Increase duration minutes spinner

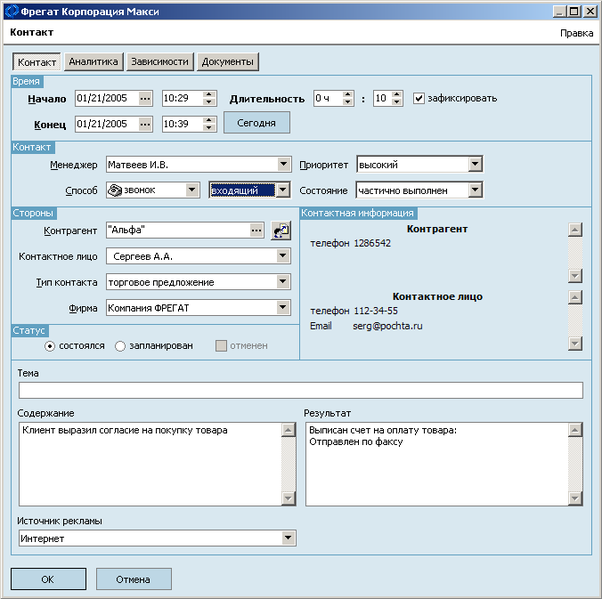coord(397,95)
